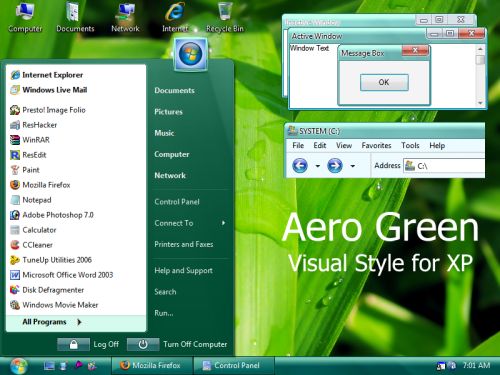Open the Recycle Bin
Viewport: 500px width, 375px height.
pos(225,17)
